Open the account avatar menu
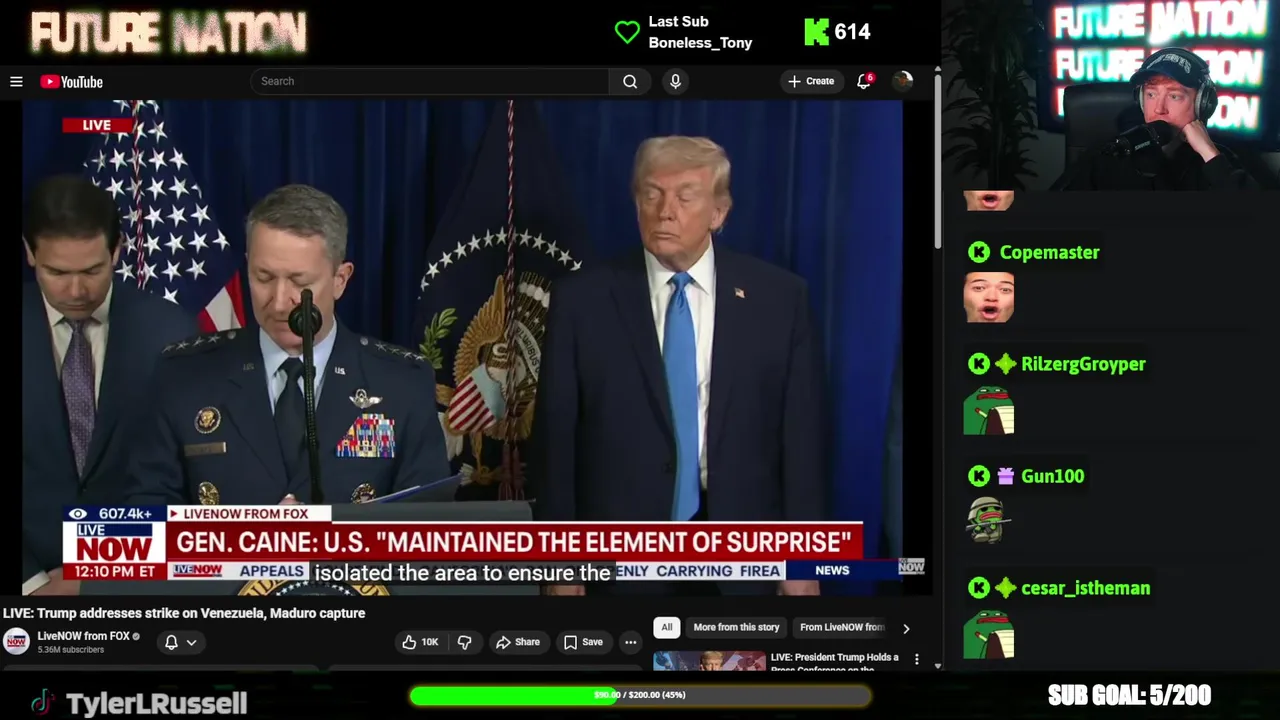Image resolution: width=1280 pixels, height=720 pixels. pyautogui.click(x=902, y=81)
